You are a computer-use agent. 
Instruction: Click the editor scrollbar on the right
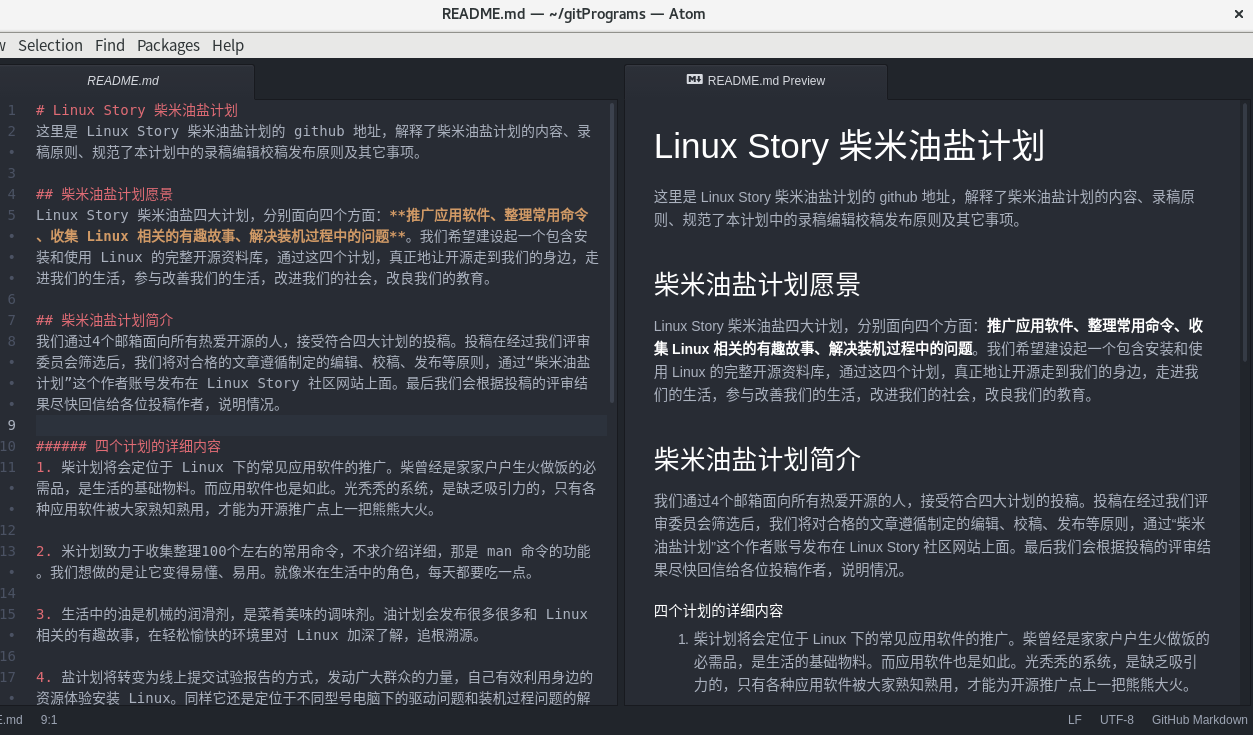tap(611, 250)
